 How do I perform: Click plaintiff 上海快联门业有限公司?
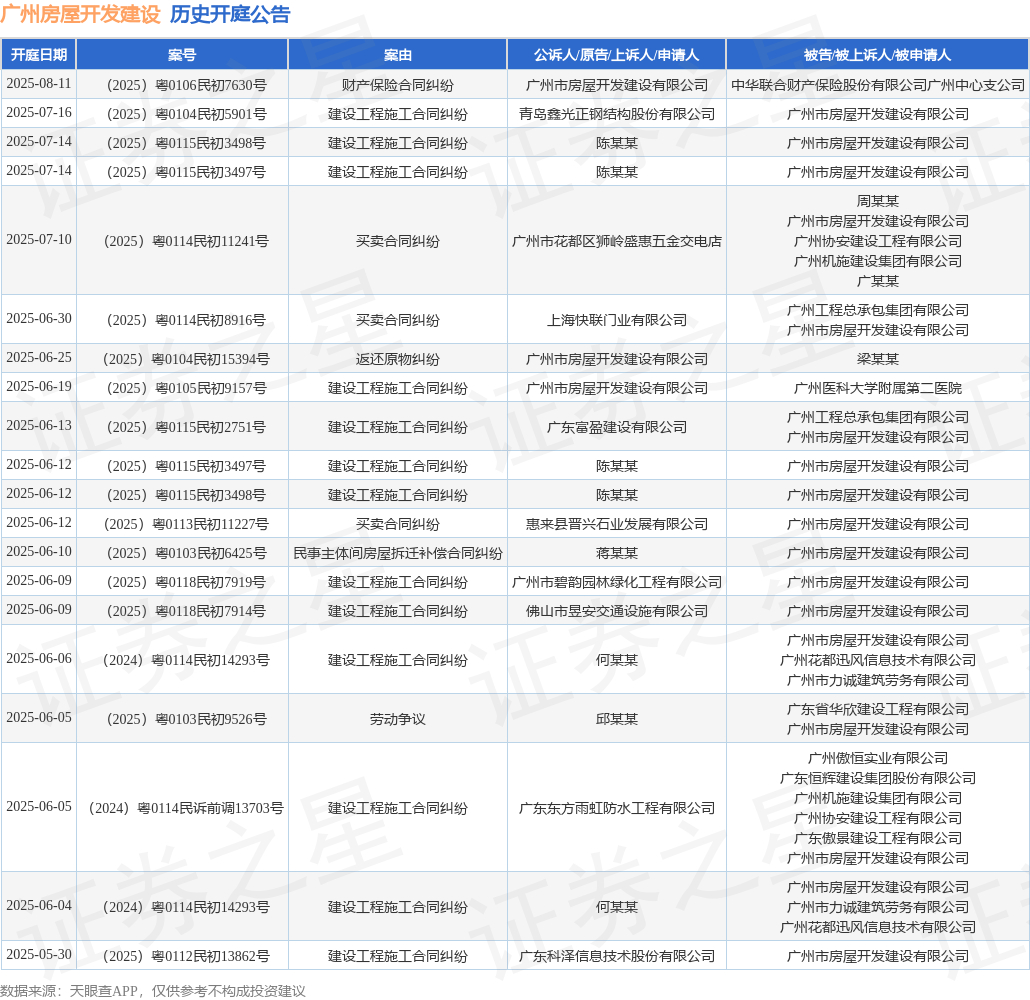617,320
